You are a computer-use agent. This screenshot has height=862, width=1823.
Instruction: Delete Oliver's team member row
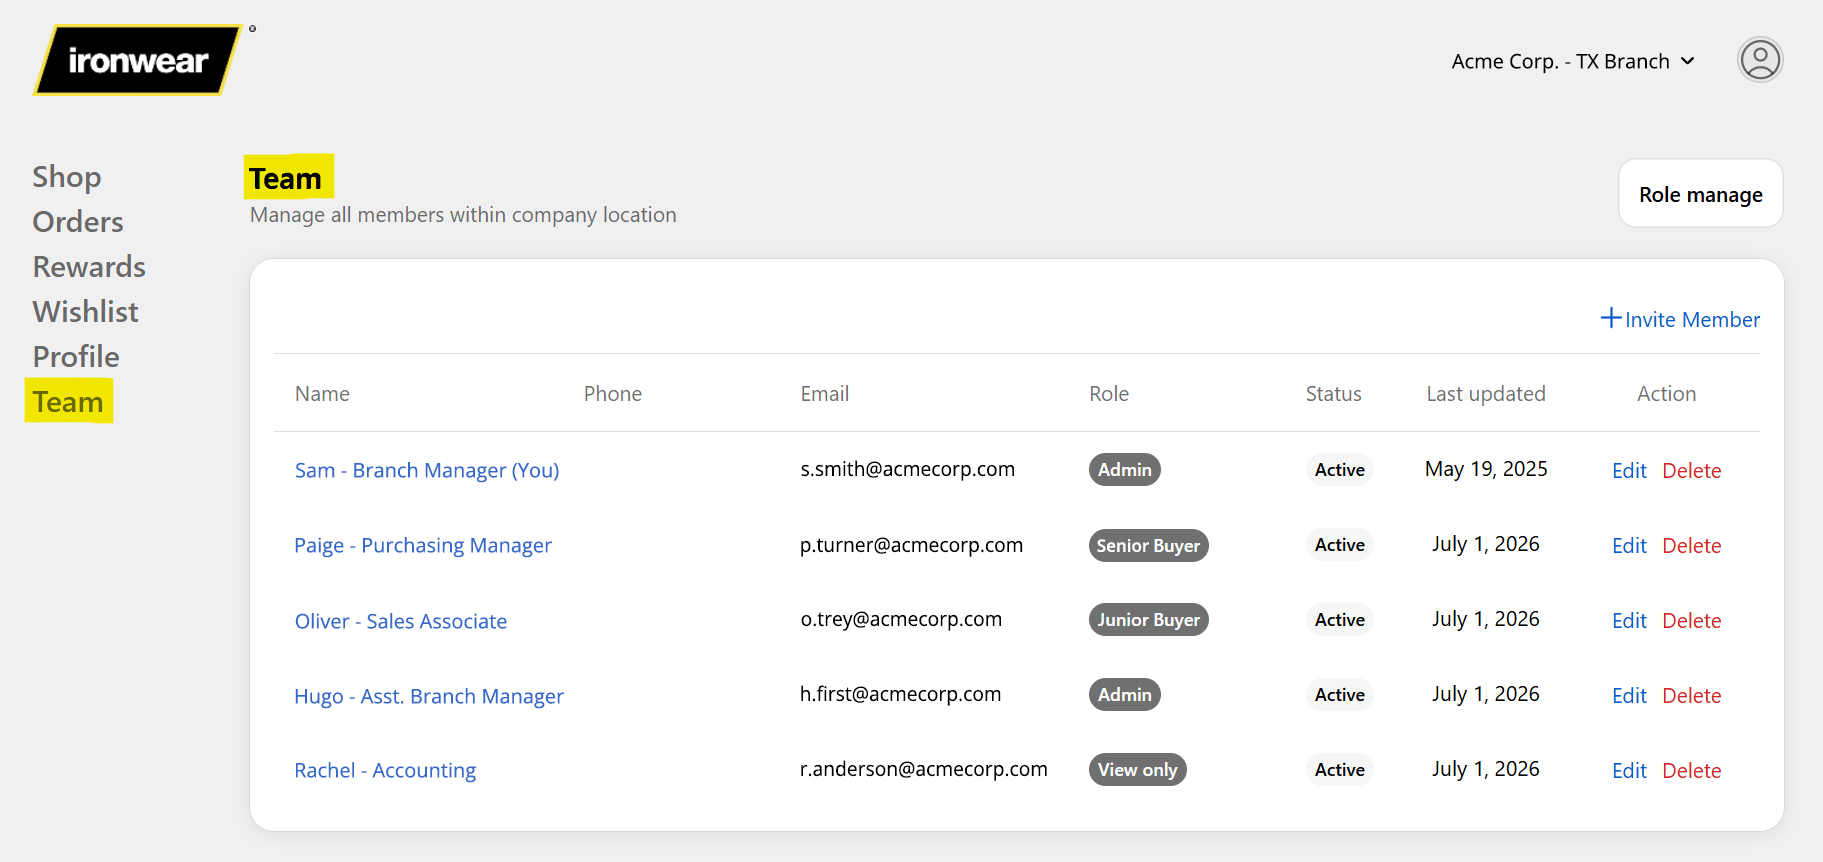(1692, 620)
